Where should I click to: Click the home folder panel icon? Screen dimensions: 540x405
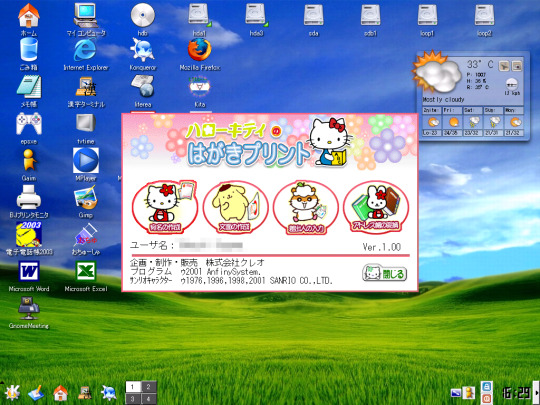pos(60,393)
